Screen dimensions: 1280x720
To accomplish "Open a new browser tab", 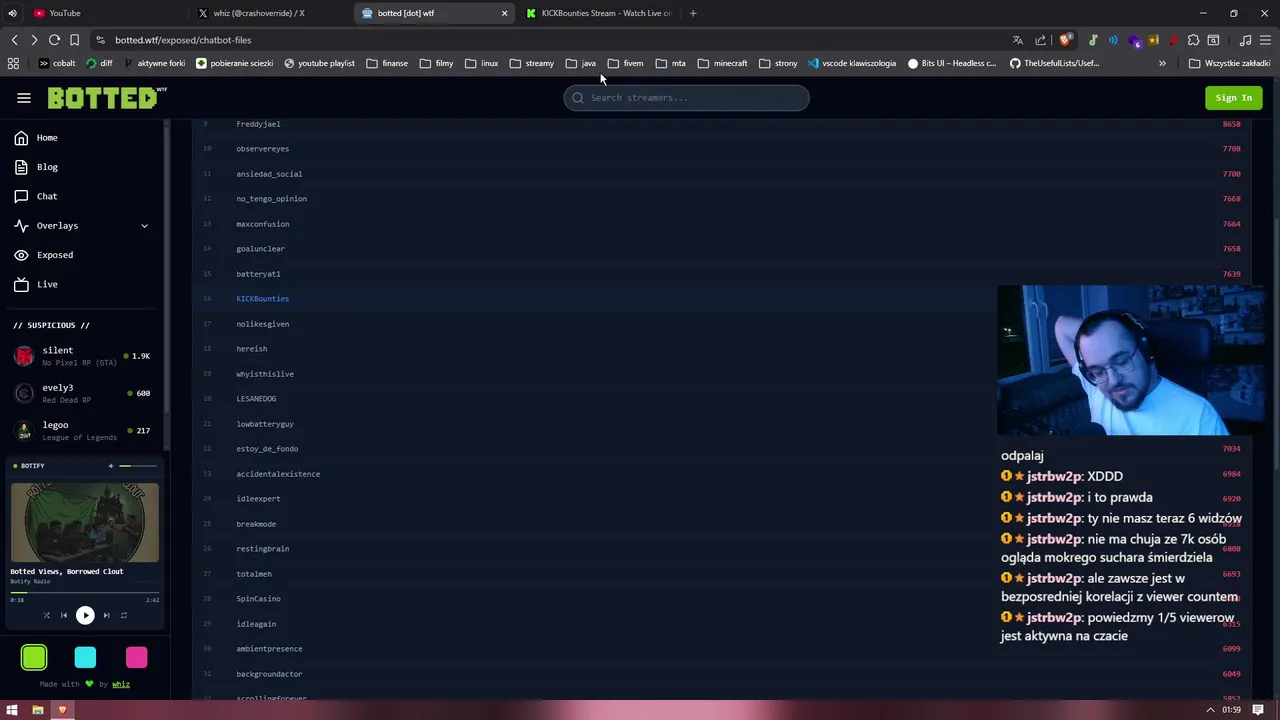I will coord(693,13).
